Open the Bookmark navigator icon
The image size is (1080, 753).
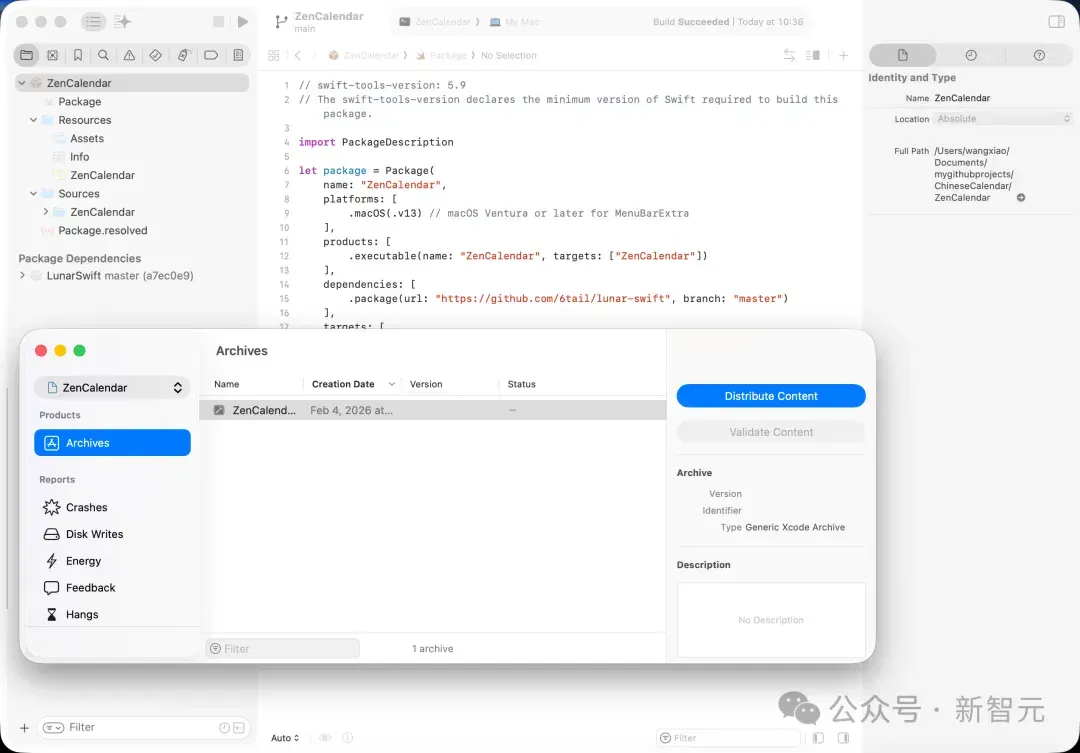78,55
